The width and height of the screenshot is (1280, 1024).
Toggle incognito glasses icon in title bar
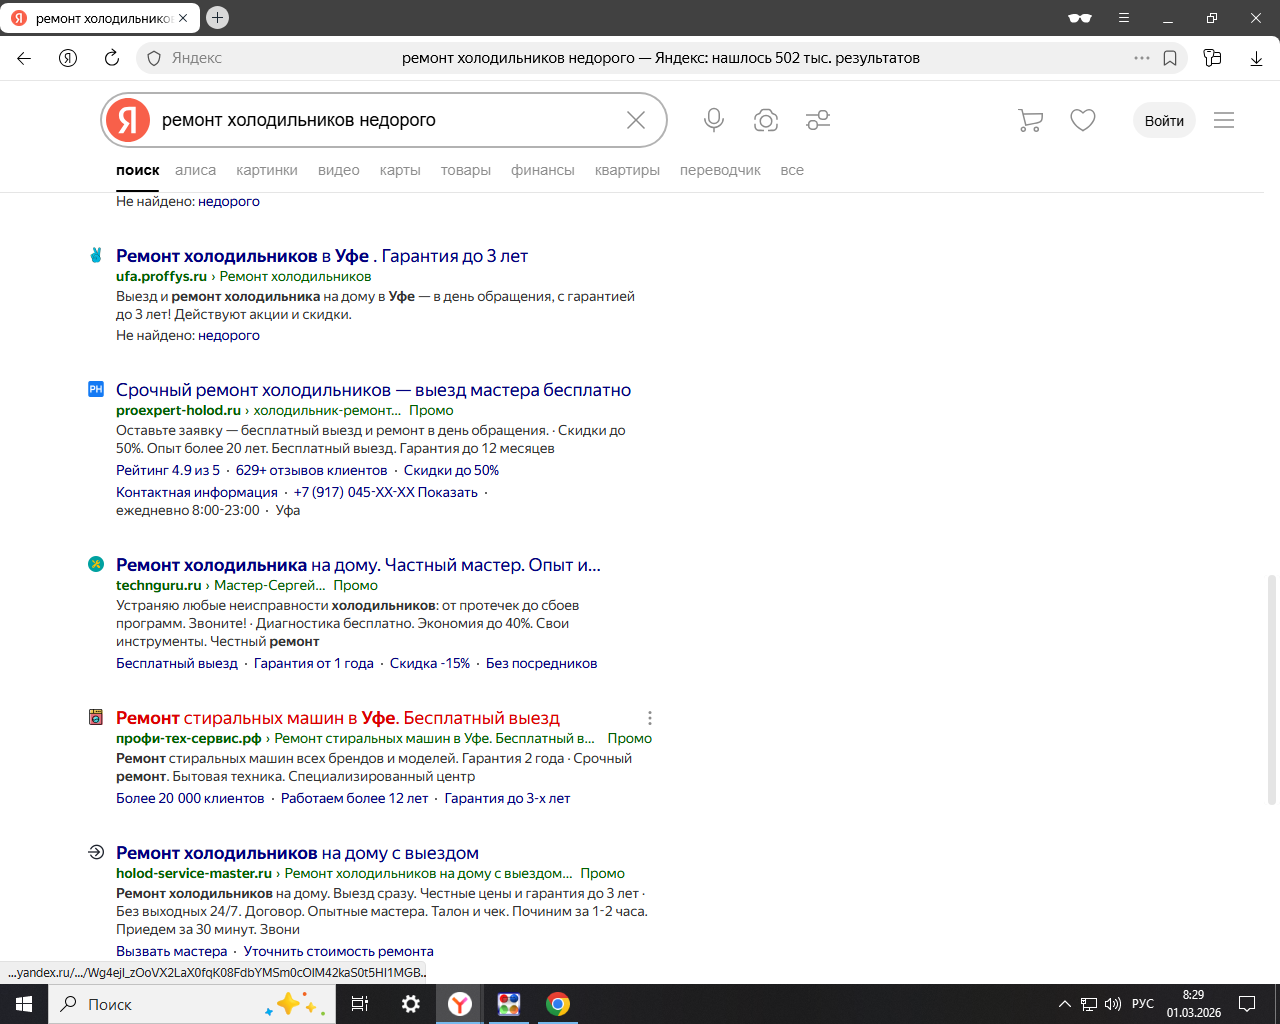[1080, 18]
